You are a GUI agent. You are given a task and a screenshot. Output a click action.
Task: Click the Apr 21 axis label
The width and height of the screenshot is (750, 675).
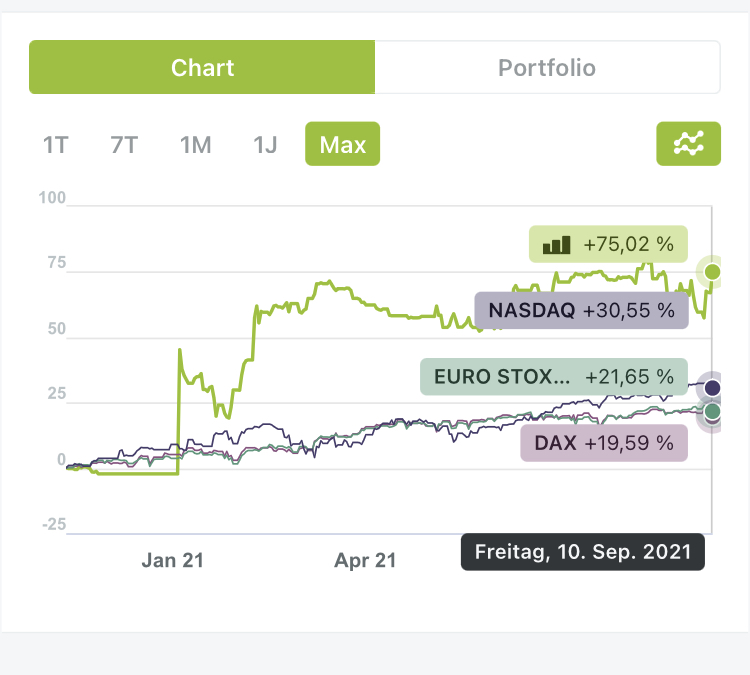(365, 560)
